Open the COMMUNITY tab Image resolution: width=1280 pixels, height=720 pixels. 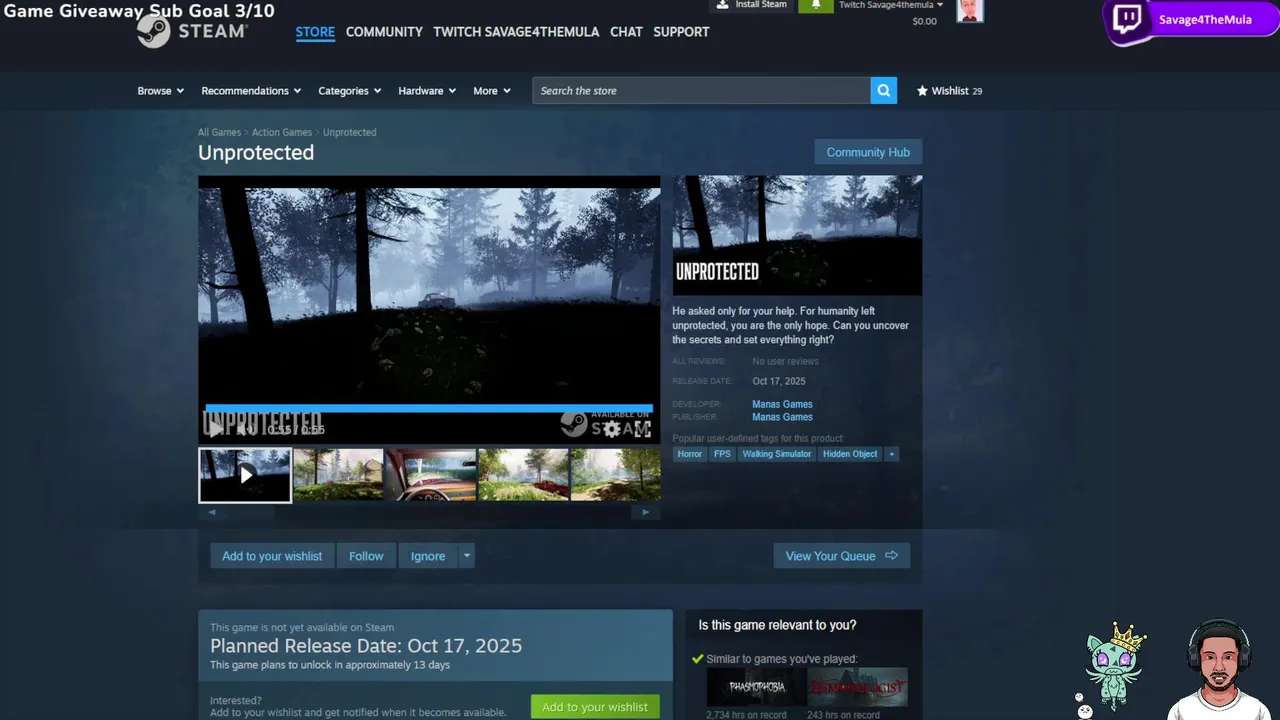click(384, 32)
